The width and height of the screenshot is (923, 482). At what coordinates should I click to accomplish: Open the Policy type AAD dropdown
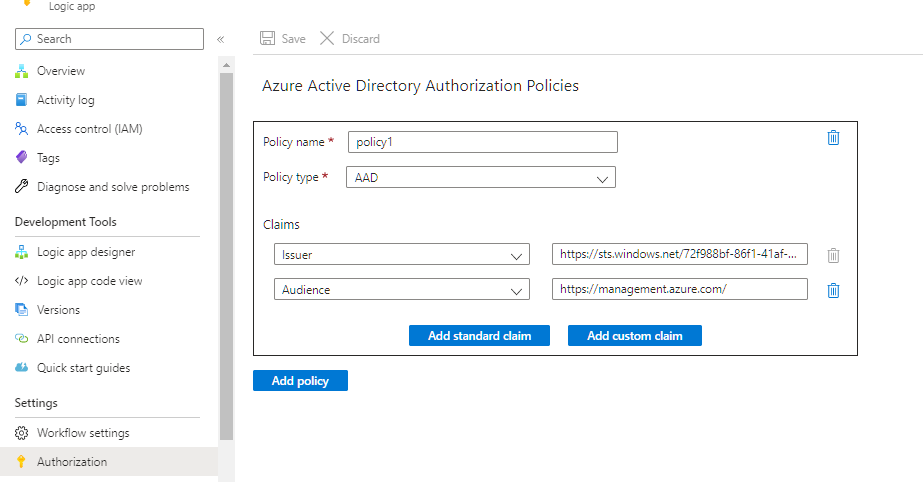480,178
